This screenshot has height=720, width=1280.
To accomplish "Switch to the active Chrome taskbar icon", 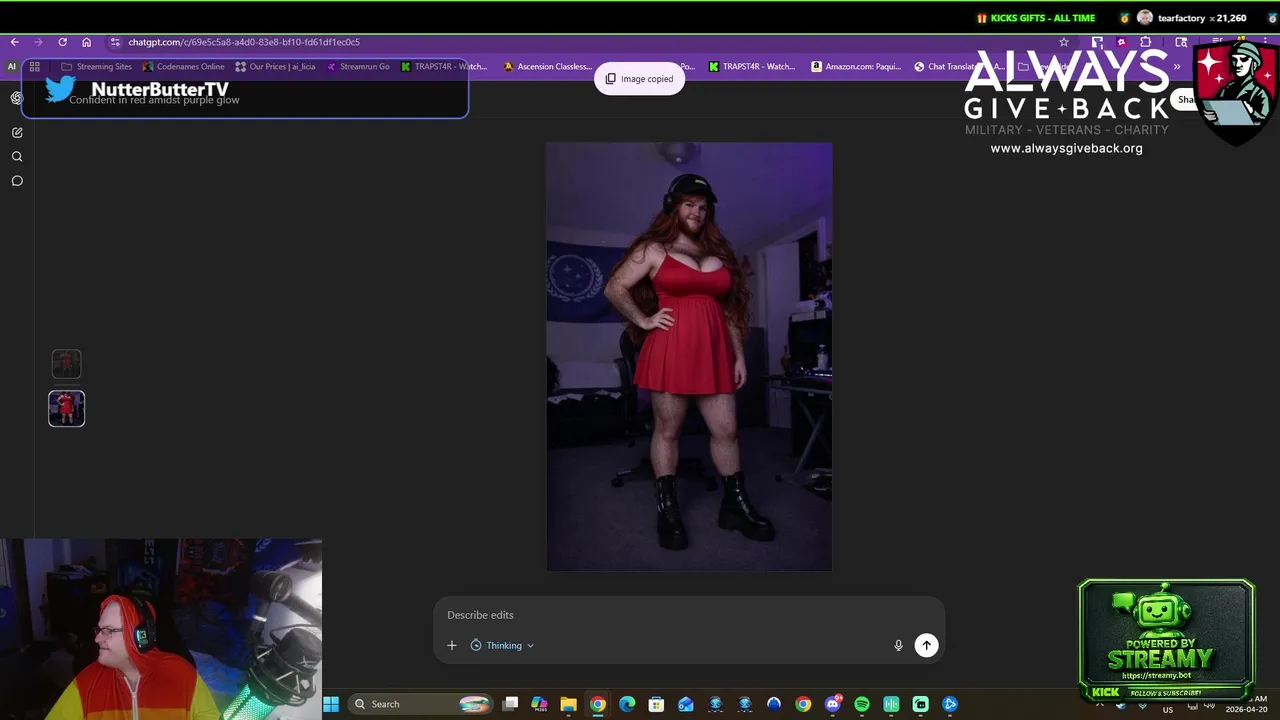I will pos(597,704).
